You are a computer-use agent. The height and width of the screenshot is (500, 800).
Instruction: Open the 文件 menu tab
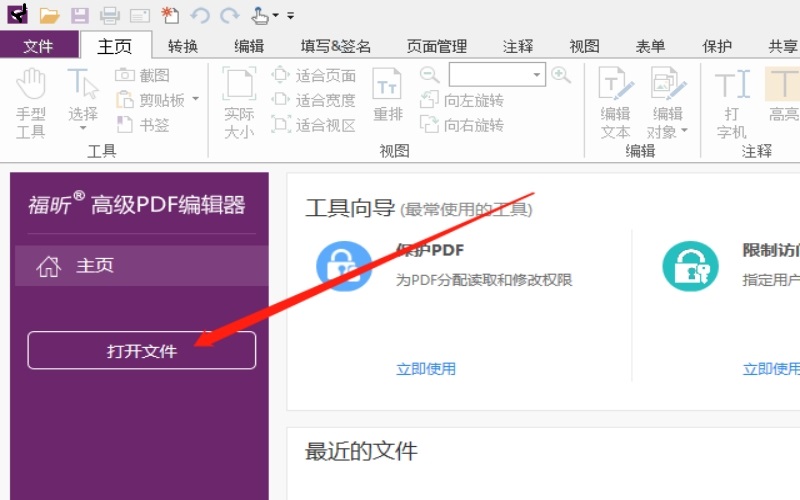(x=39, y=46)
